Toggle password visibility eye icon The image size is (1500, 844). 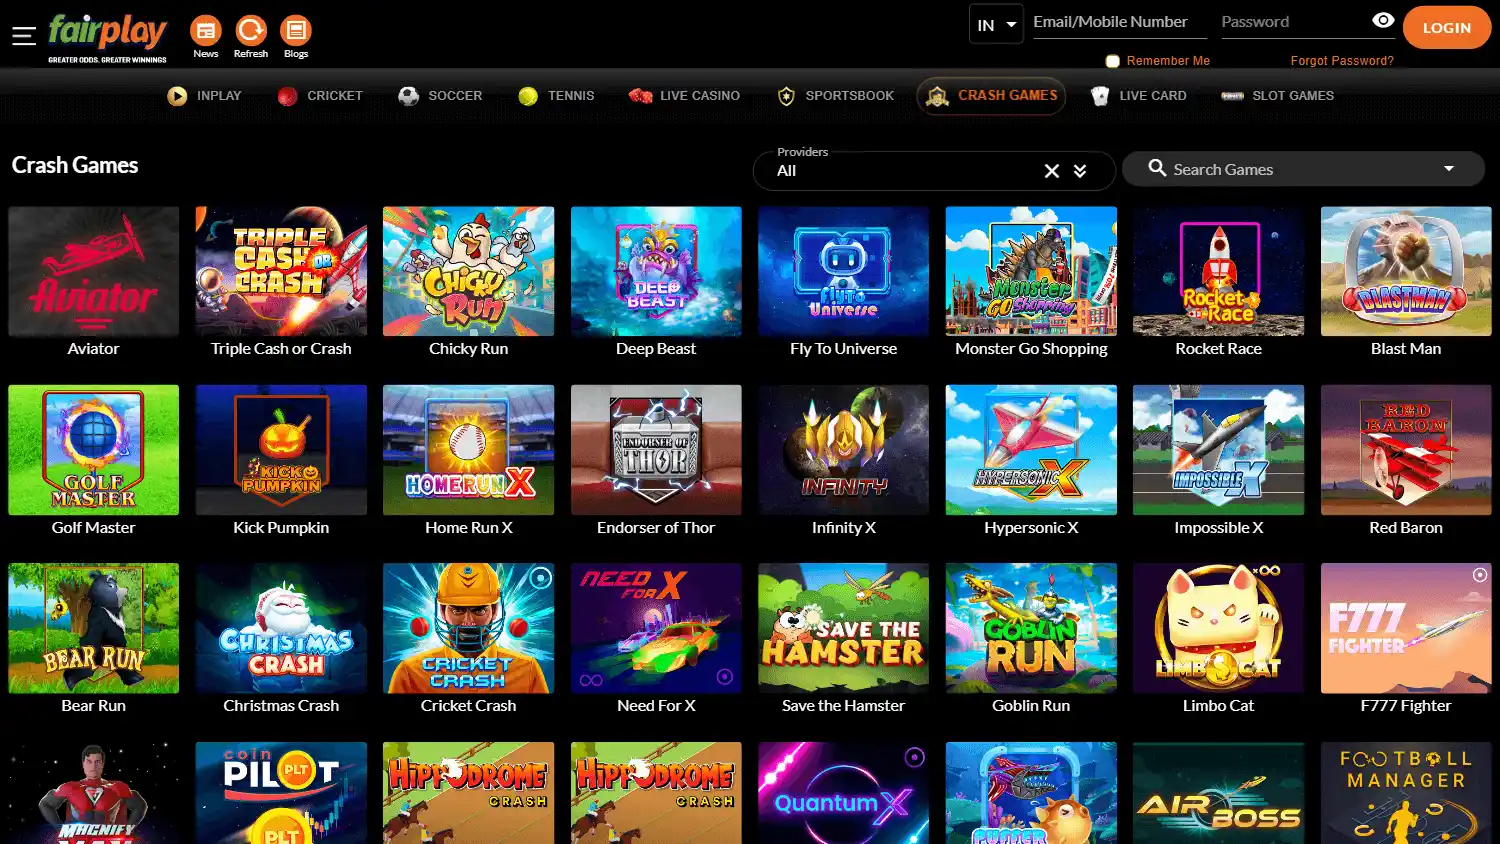(x=1383, y=21)
